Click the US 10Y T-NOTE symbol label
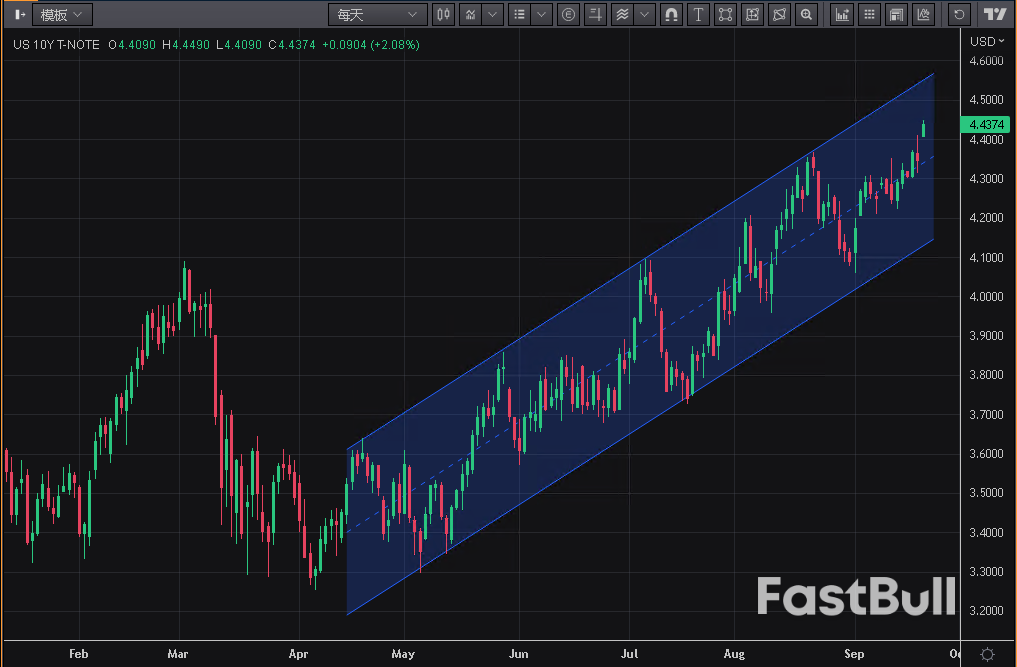Viewport: 1017px width, 667px height. (x=56, y=45)
